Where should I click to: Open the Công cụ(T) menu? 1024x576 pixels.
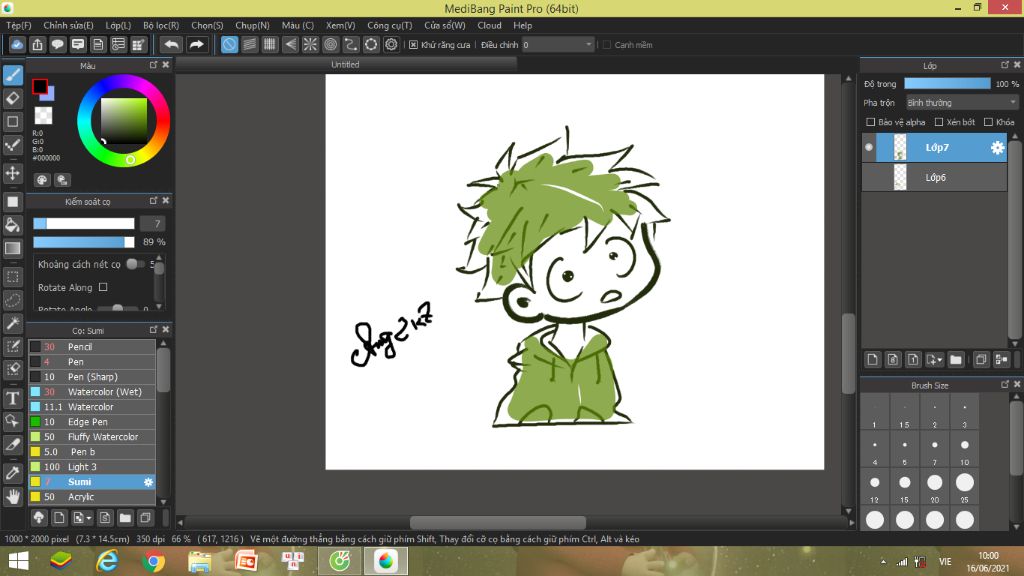390,25
